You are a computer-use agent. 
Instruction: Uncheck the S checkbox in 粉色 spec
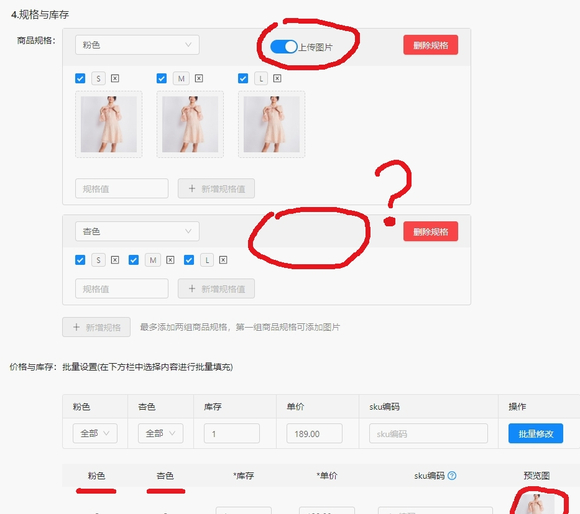click(x=80, y=78)
